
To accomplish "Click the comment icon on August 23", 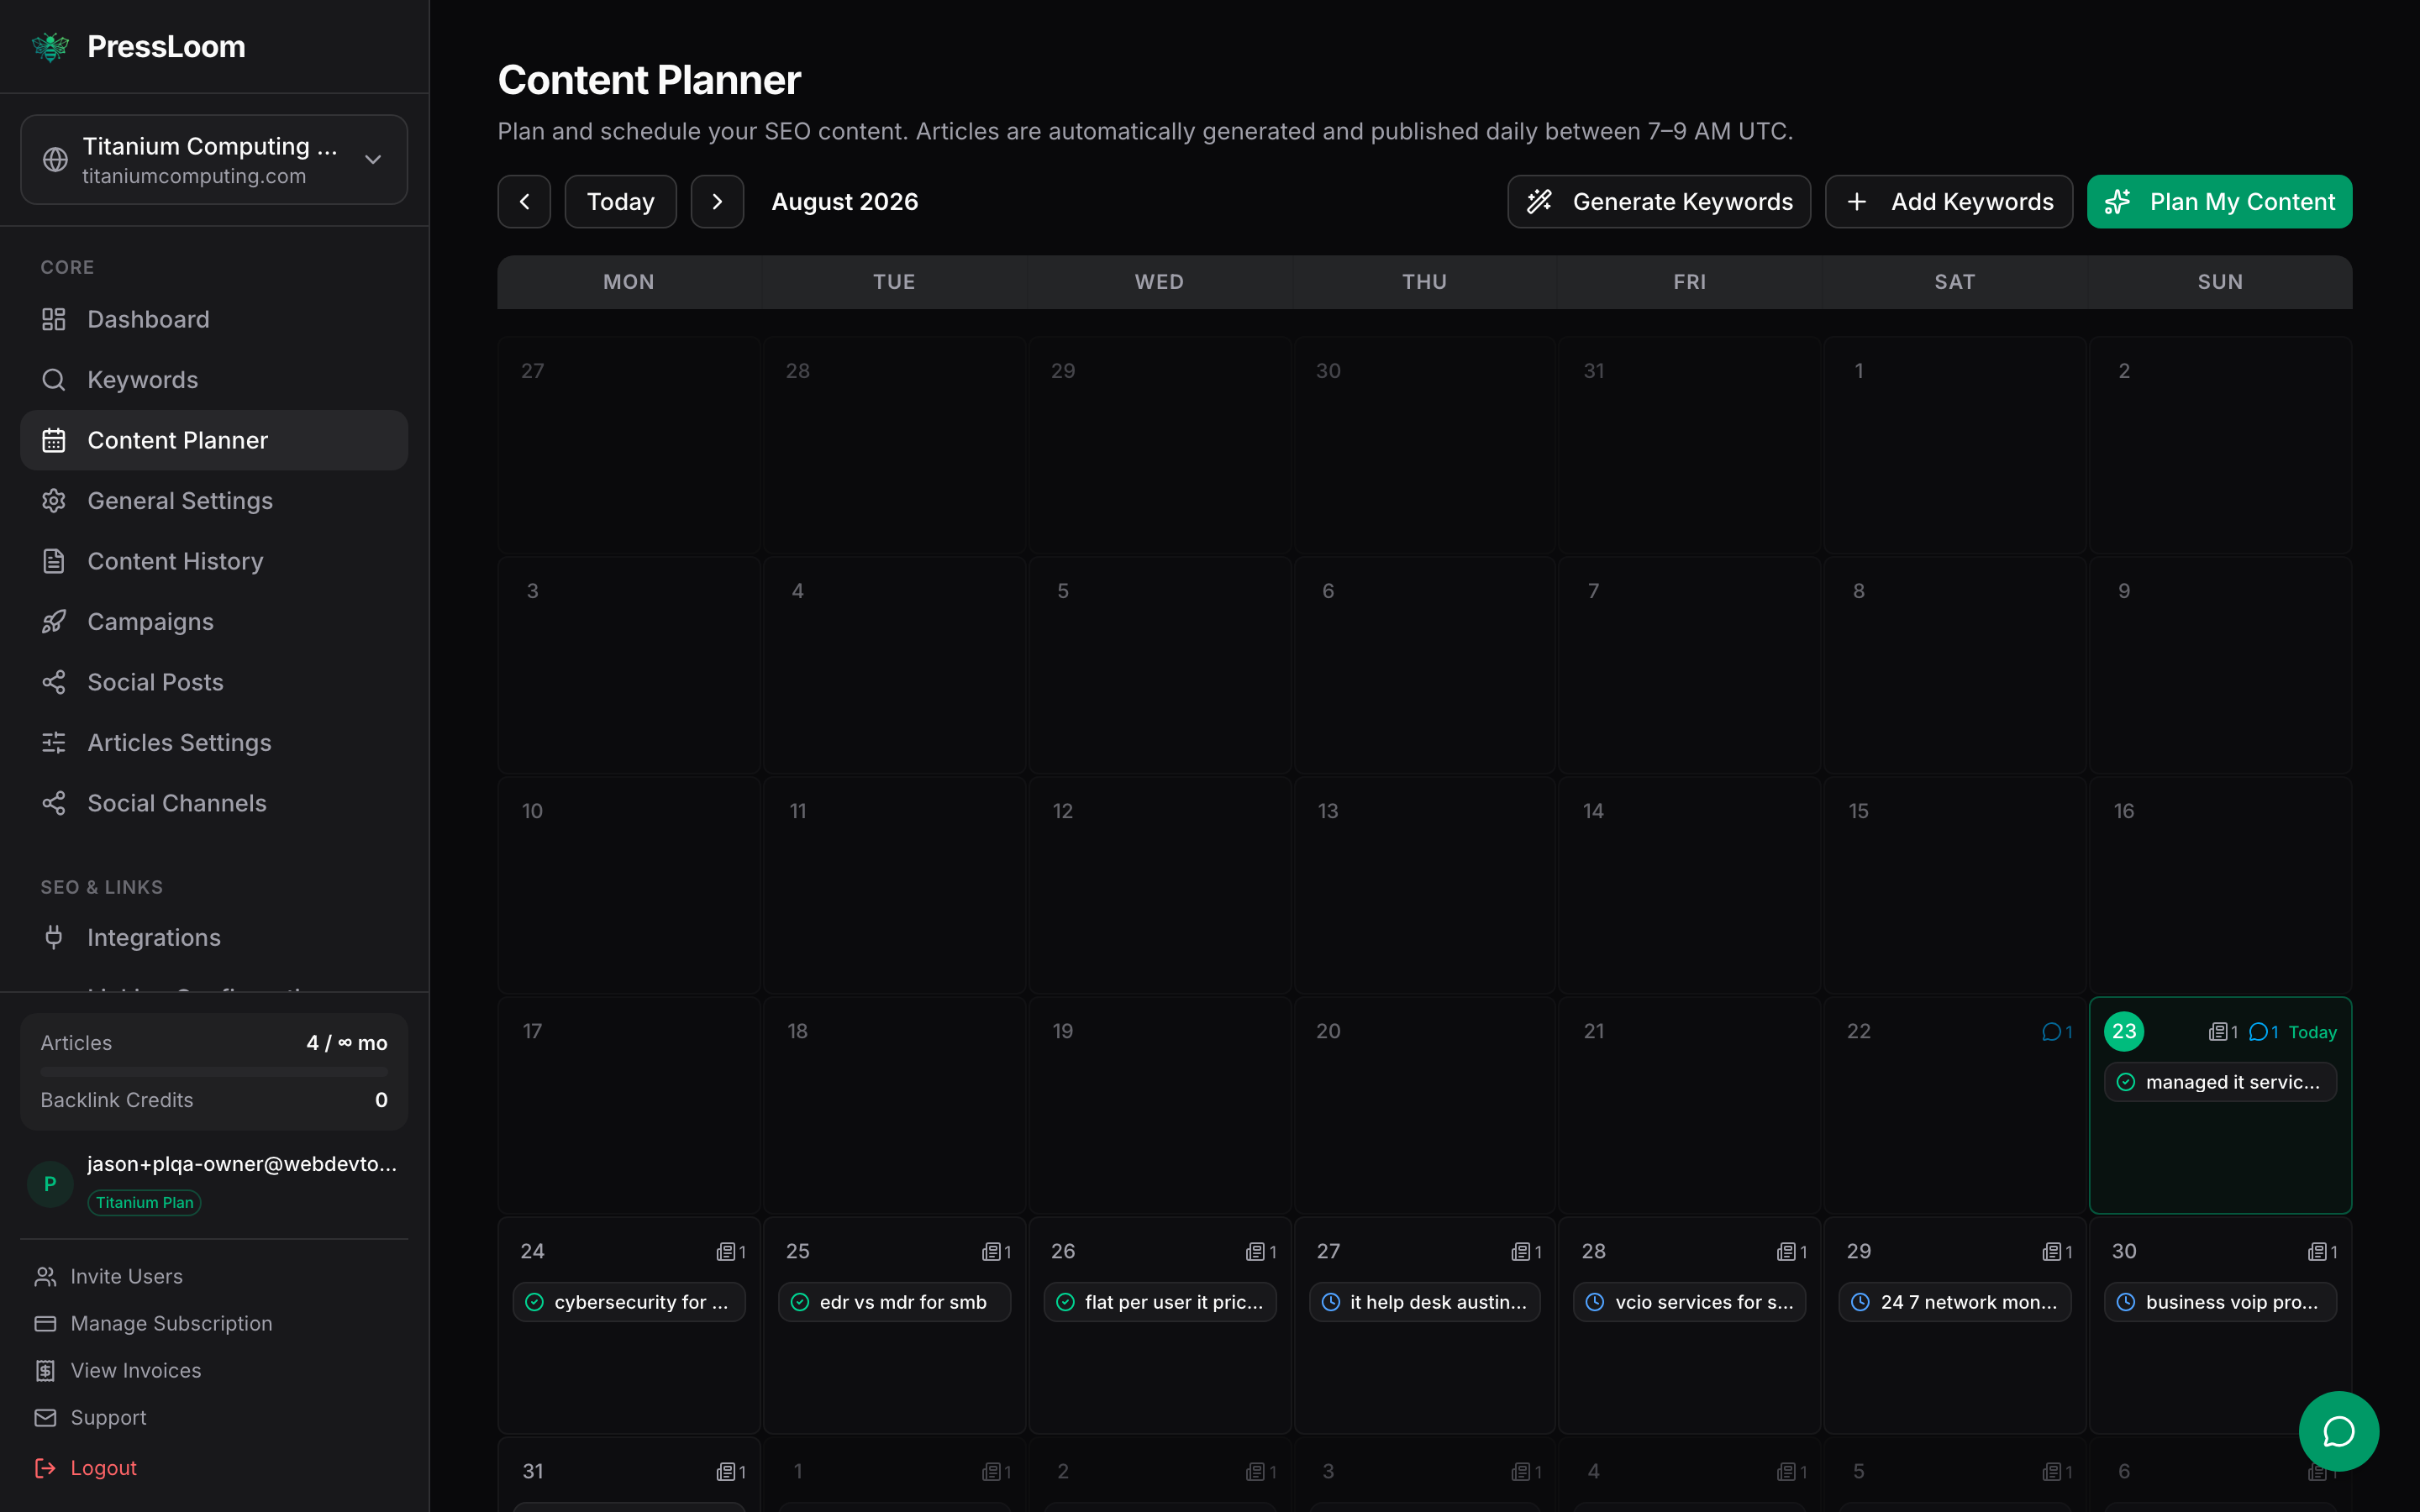I will [x=2257, y=1032].
